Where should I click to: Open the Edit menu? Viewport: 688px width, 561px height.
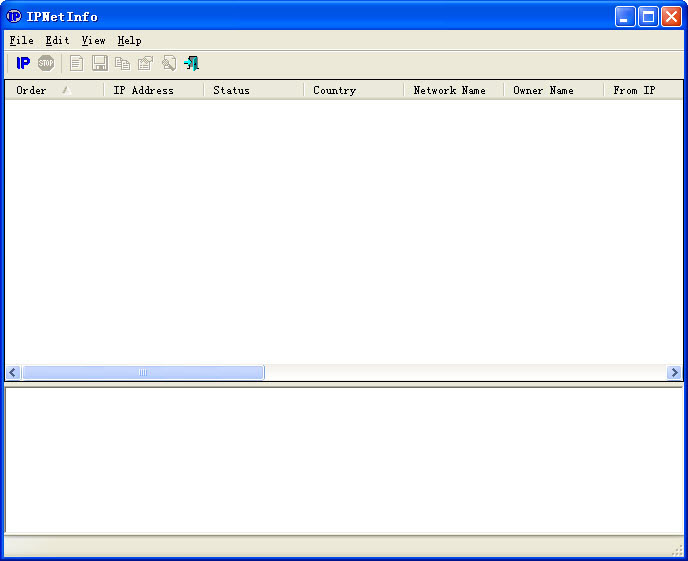click(57, 41)
